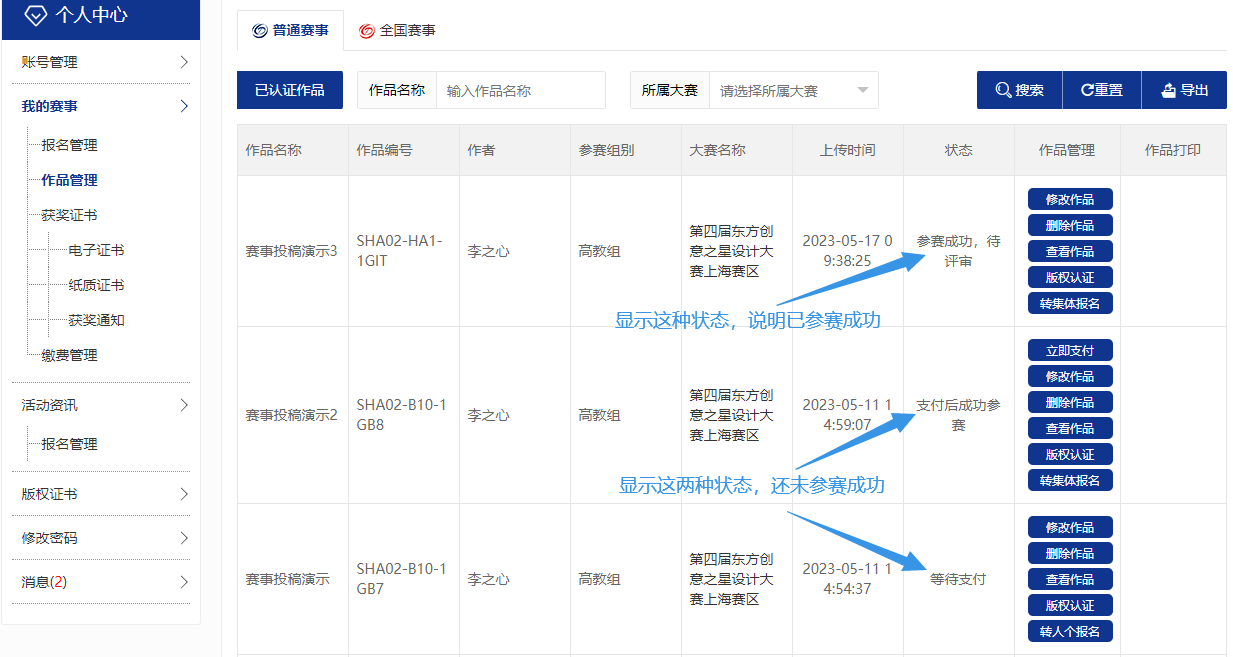Click the 已认证作品 button
Screen dimensions: 1233x657
(x=289, y=90)
